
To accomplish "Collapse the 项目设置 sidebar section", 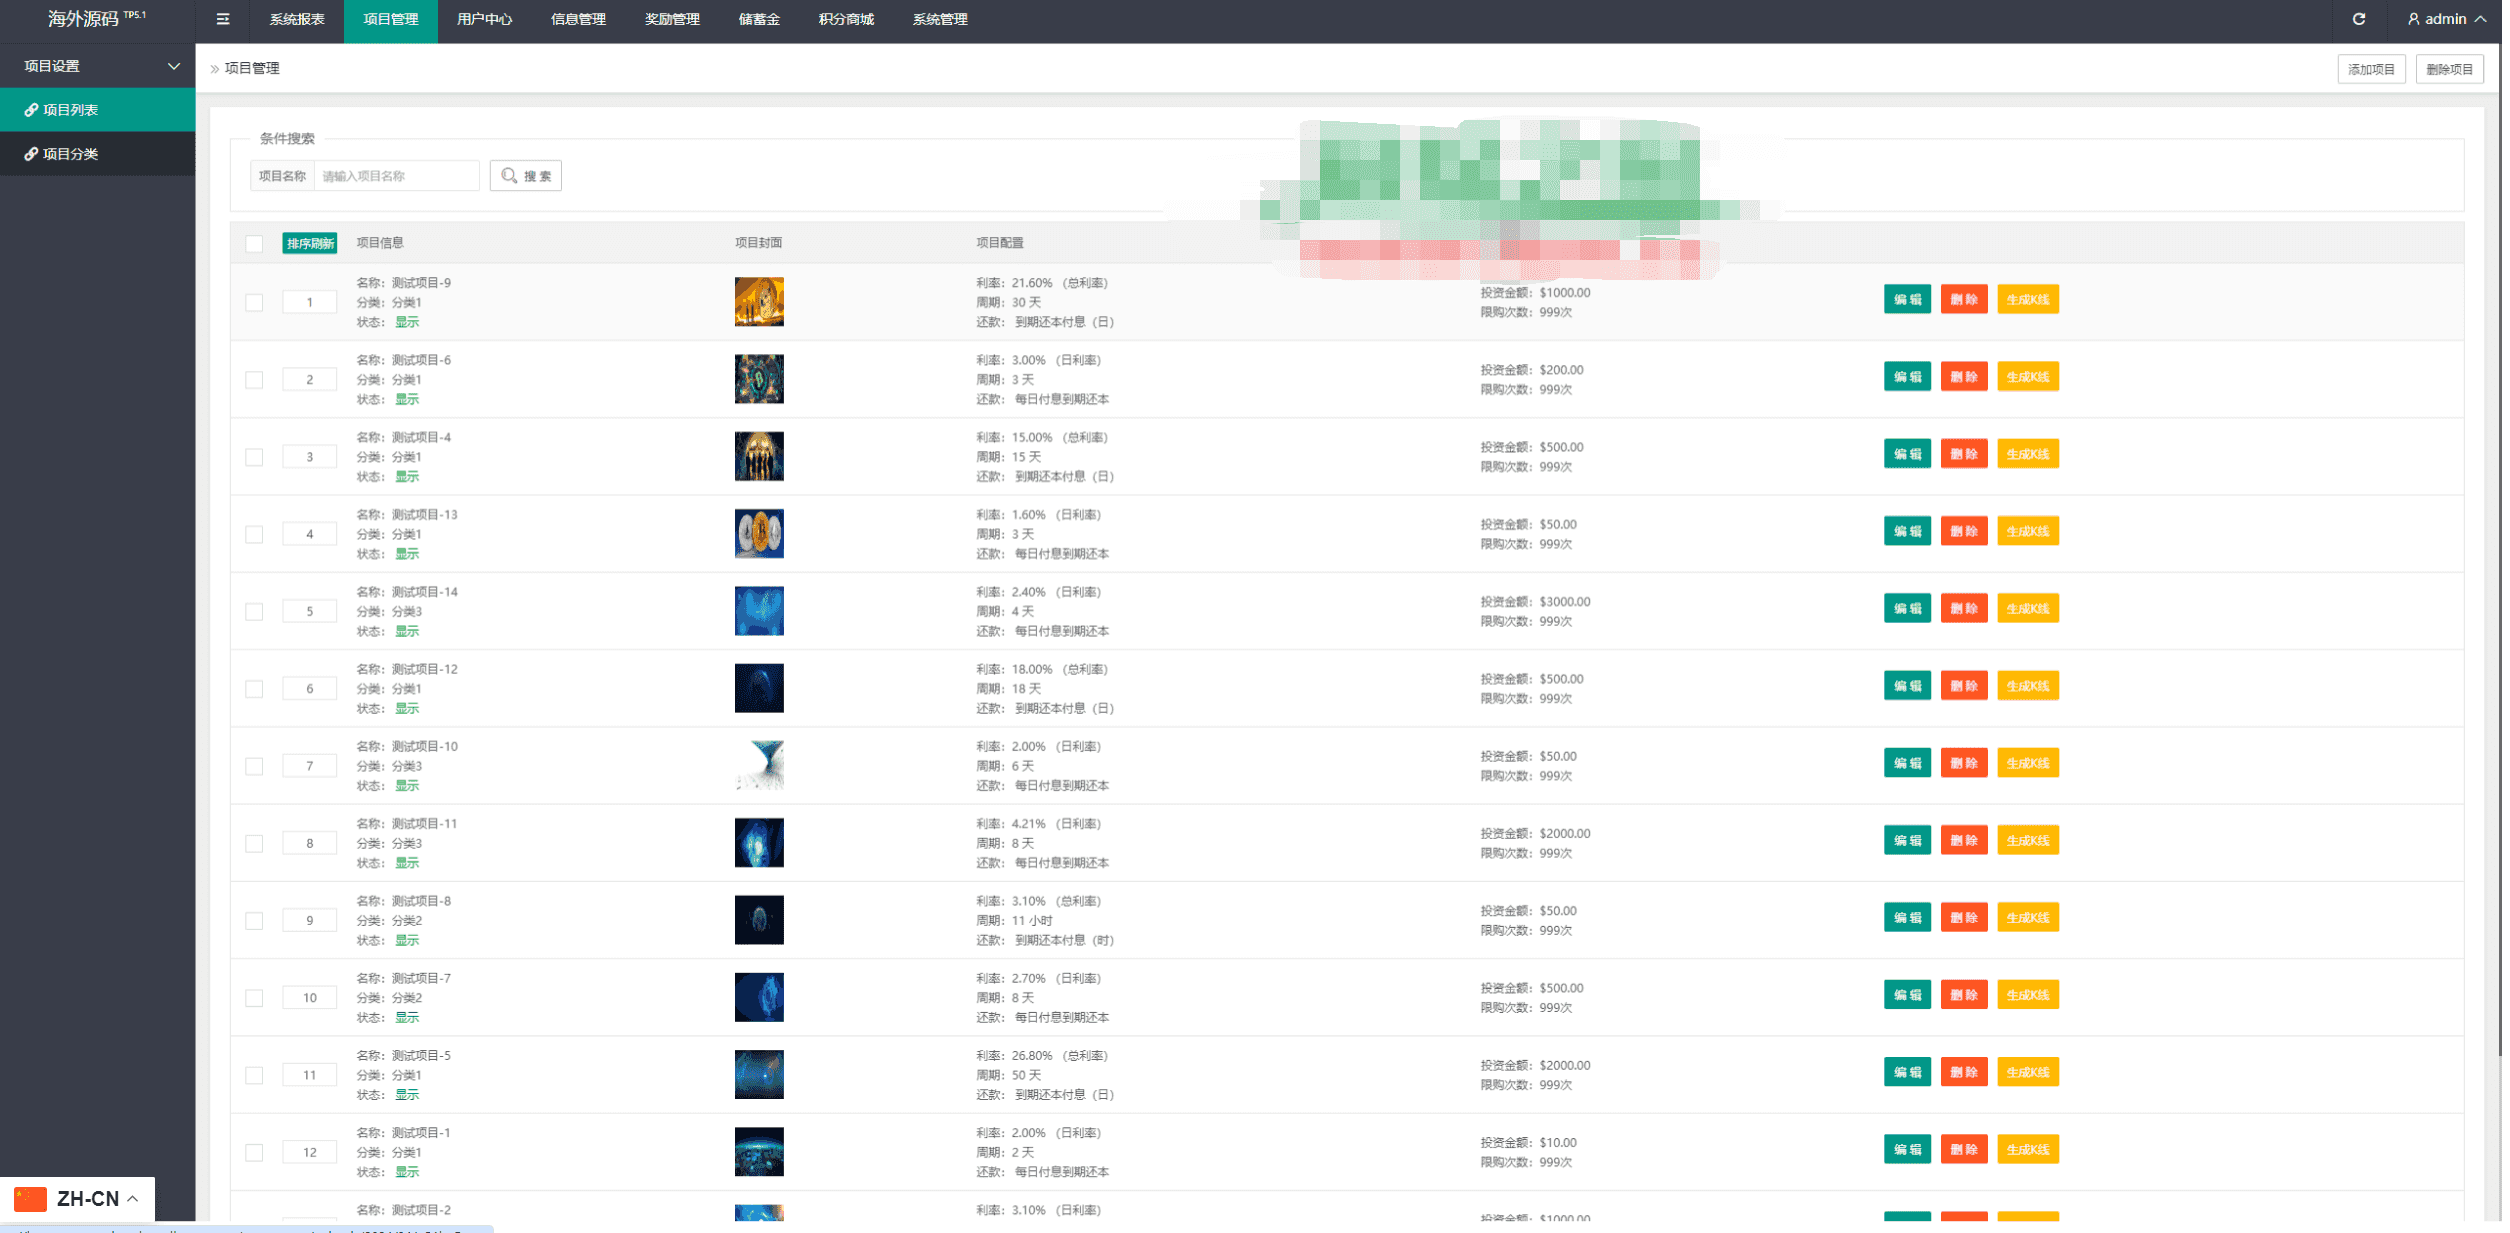I will click(x=173, y=66).
